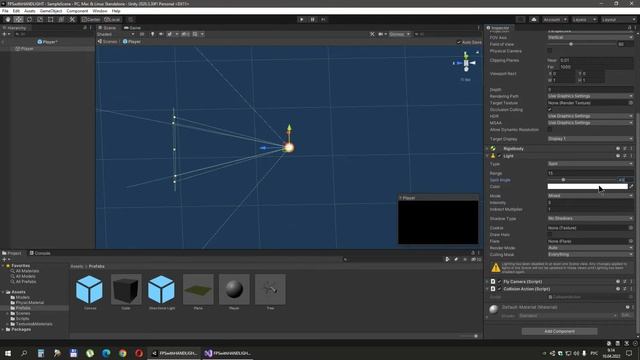Enable Physical Camera checkbox

click(550, 51)
